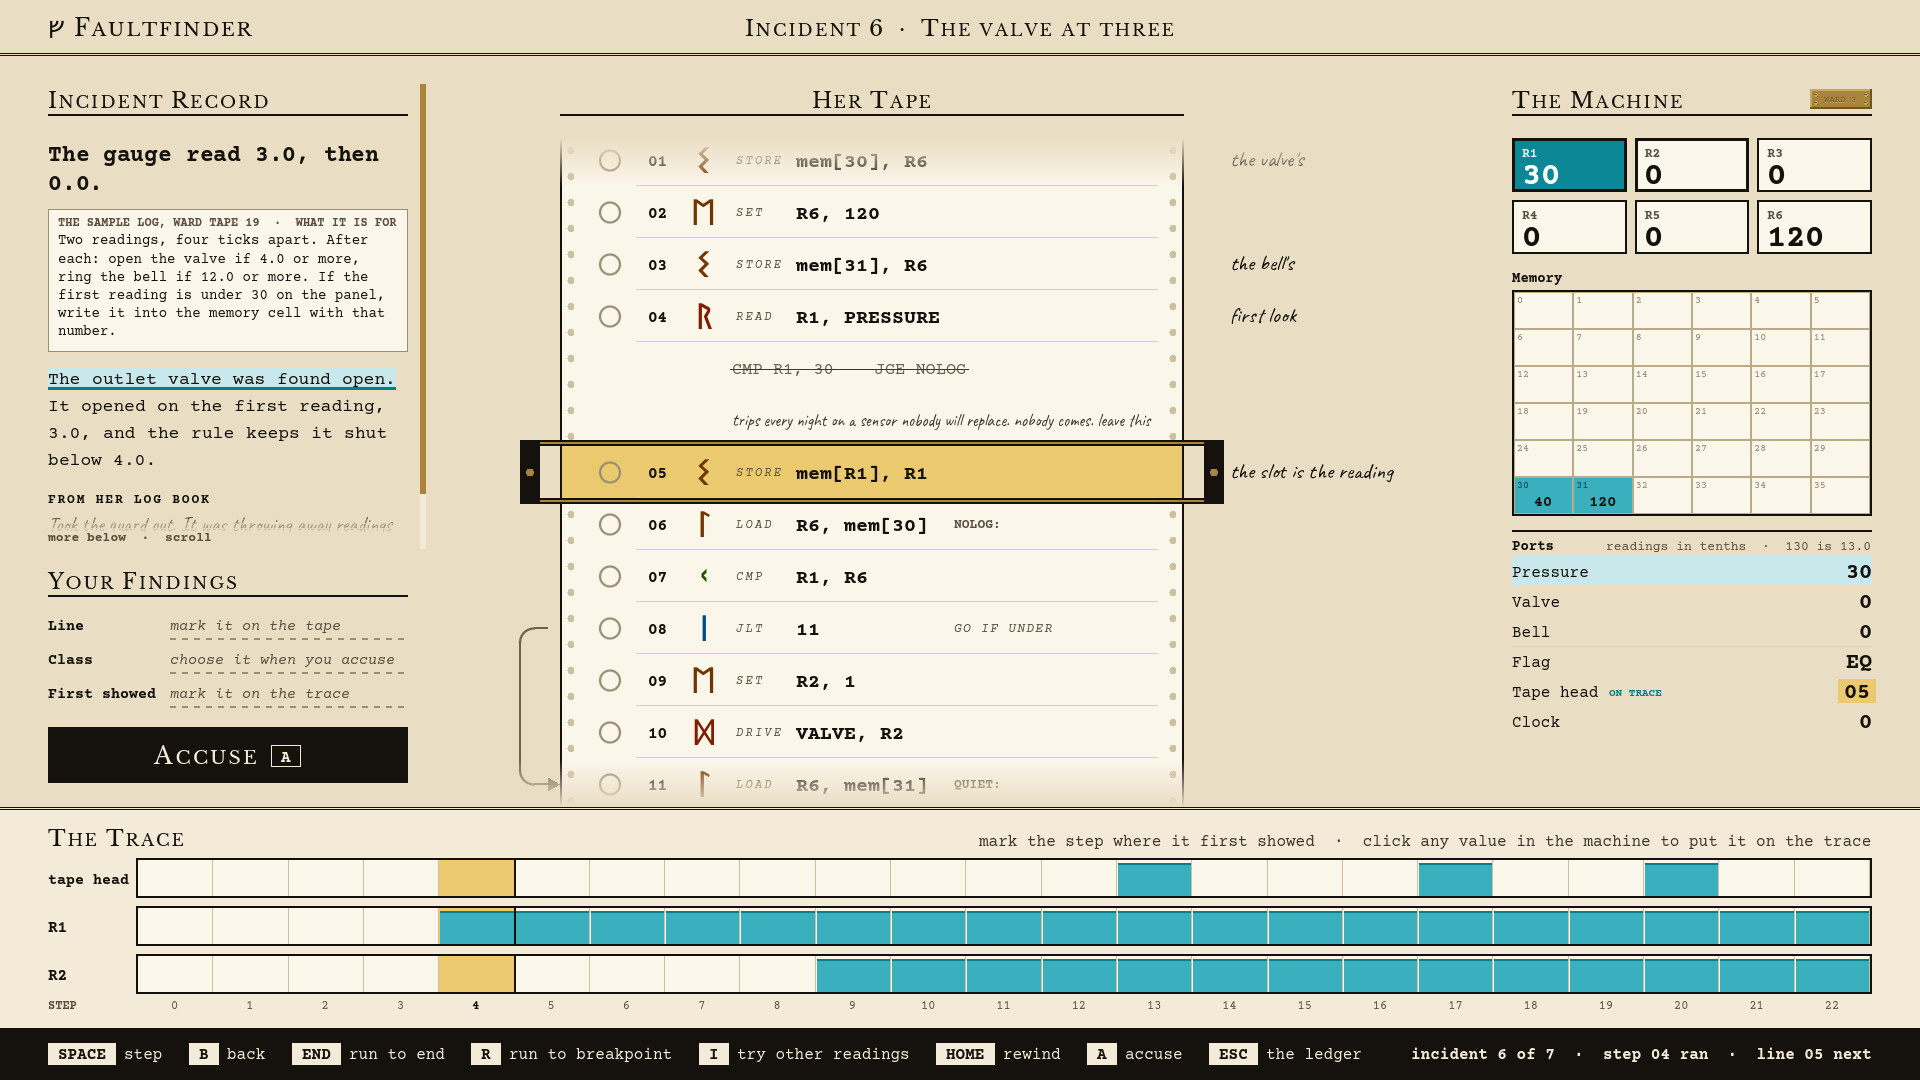Screen dimensions: 1920x1080
Task: Toggle breakpoint circle on line 06
Action: click(x=610, y=525)
